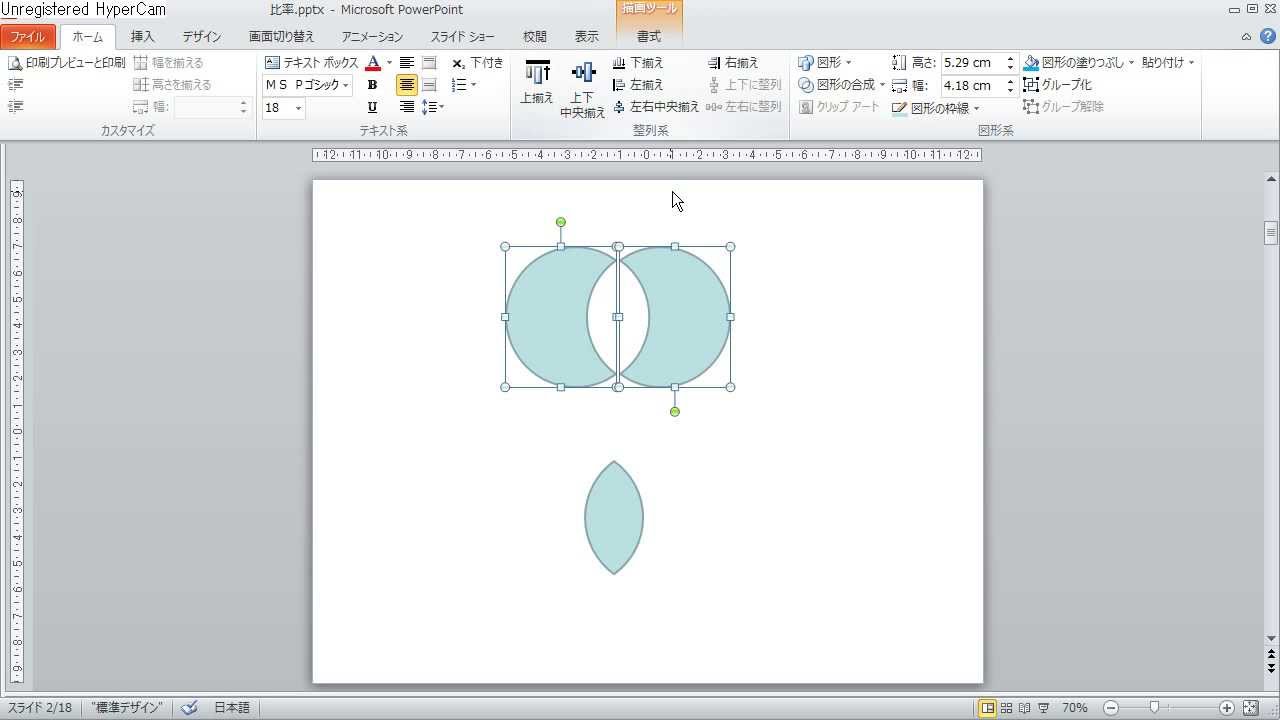Click the shape fill paint bucket

pos(1032,63)
